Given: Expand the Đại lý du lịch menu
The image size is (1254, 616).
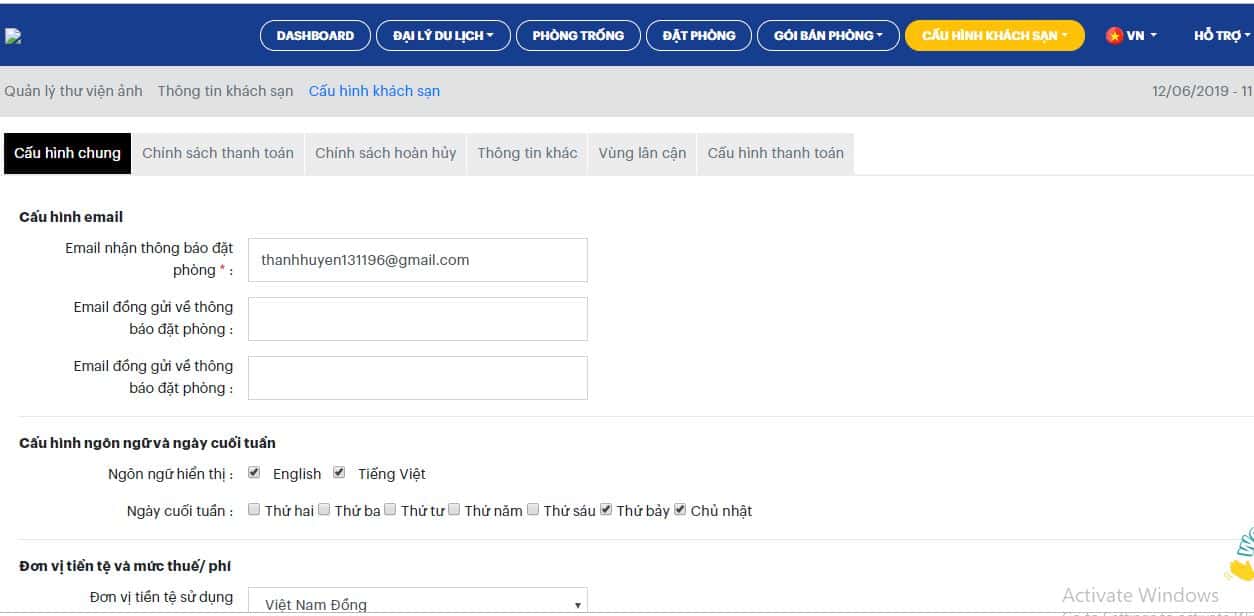Looking at the screenshot, I should (x=443, y=36).
